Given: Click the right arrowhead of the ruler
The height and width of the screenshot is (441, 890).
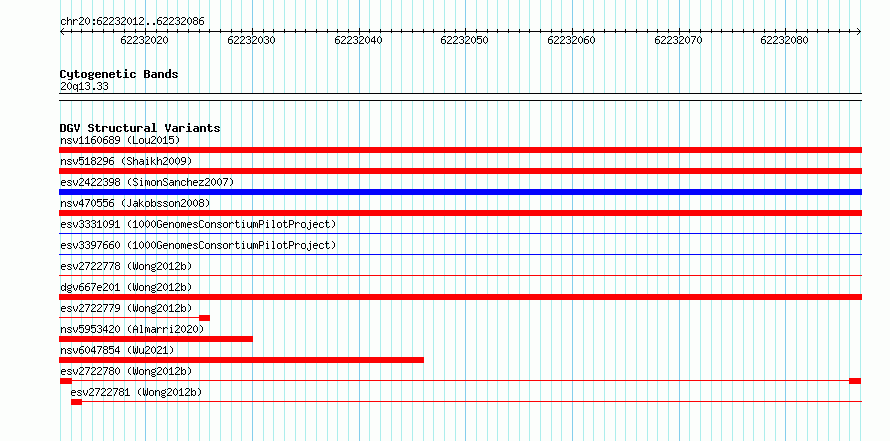Looking at the screenshot, I should [x=859, y=32].
